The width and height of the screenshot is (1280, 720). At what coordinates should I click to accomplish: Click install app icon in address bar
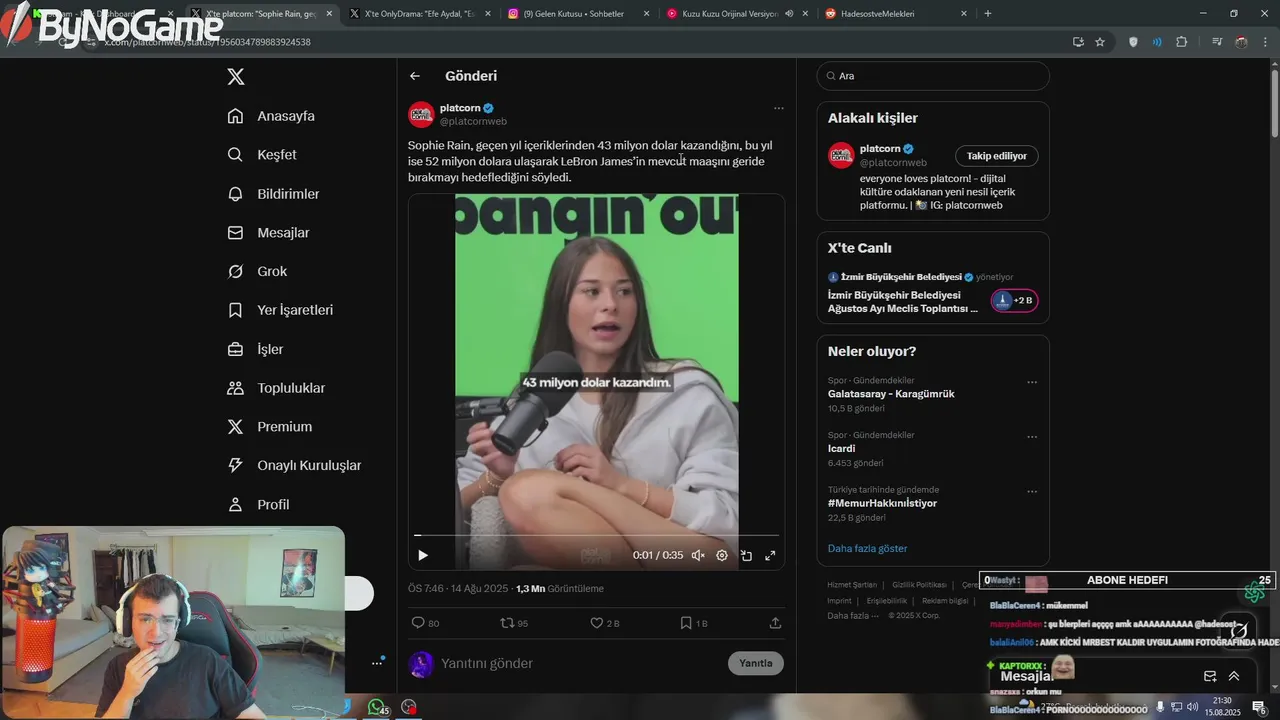click(1078, 42)
